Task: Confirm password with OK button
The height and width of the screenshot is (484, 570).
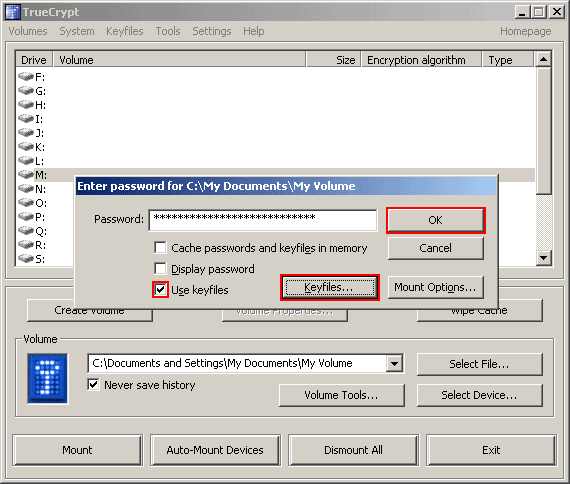Action: [435, 220]
